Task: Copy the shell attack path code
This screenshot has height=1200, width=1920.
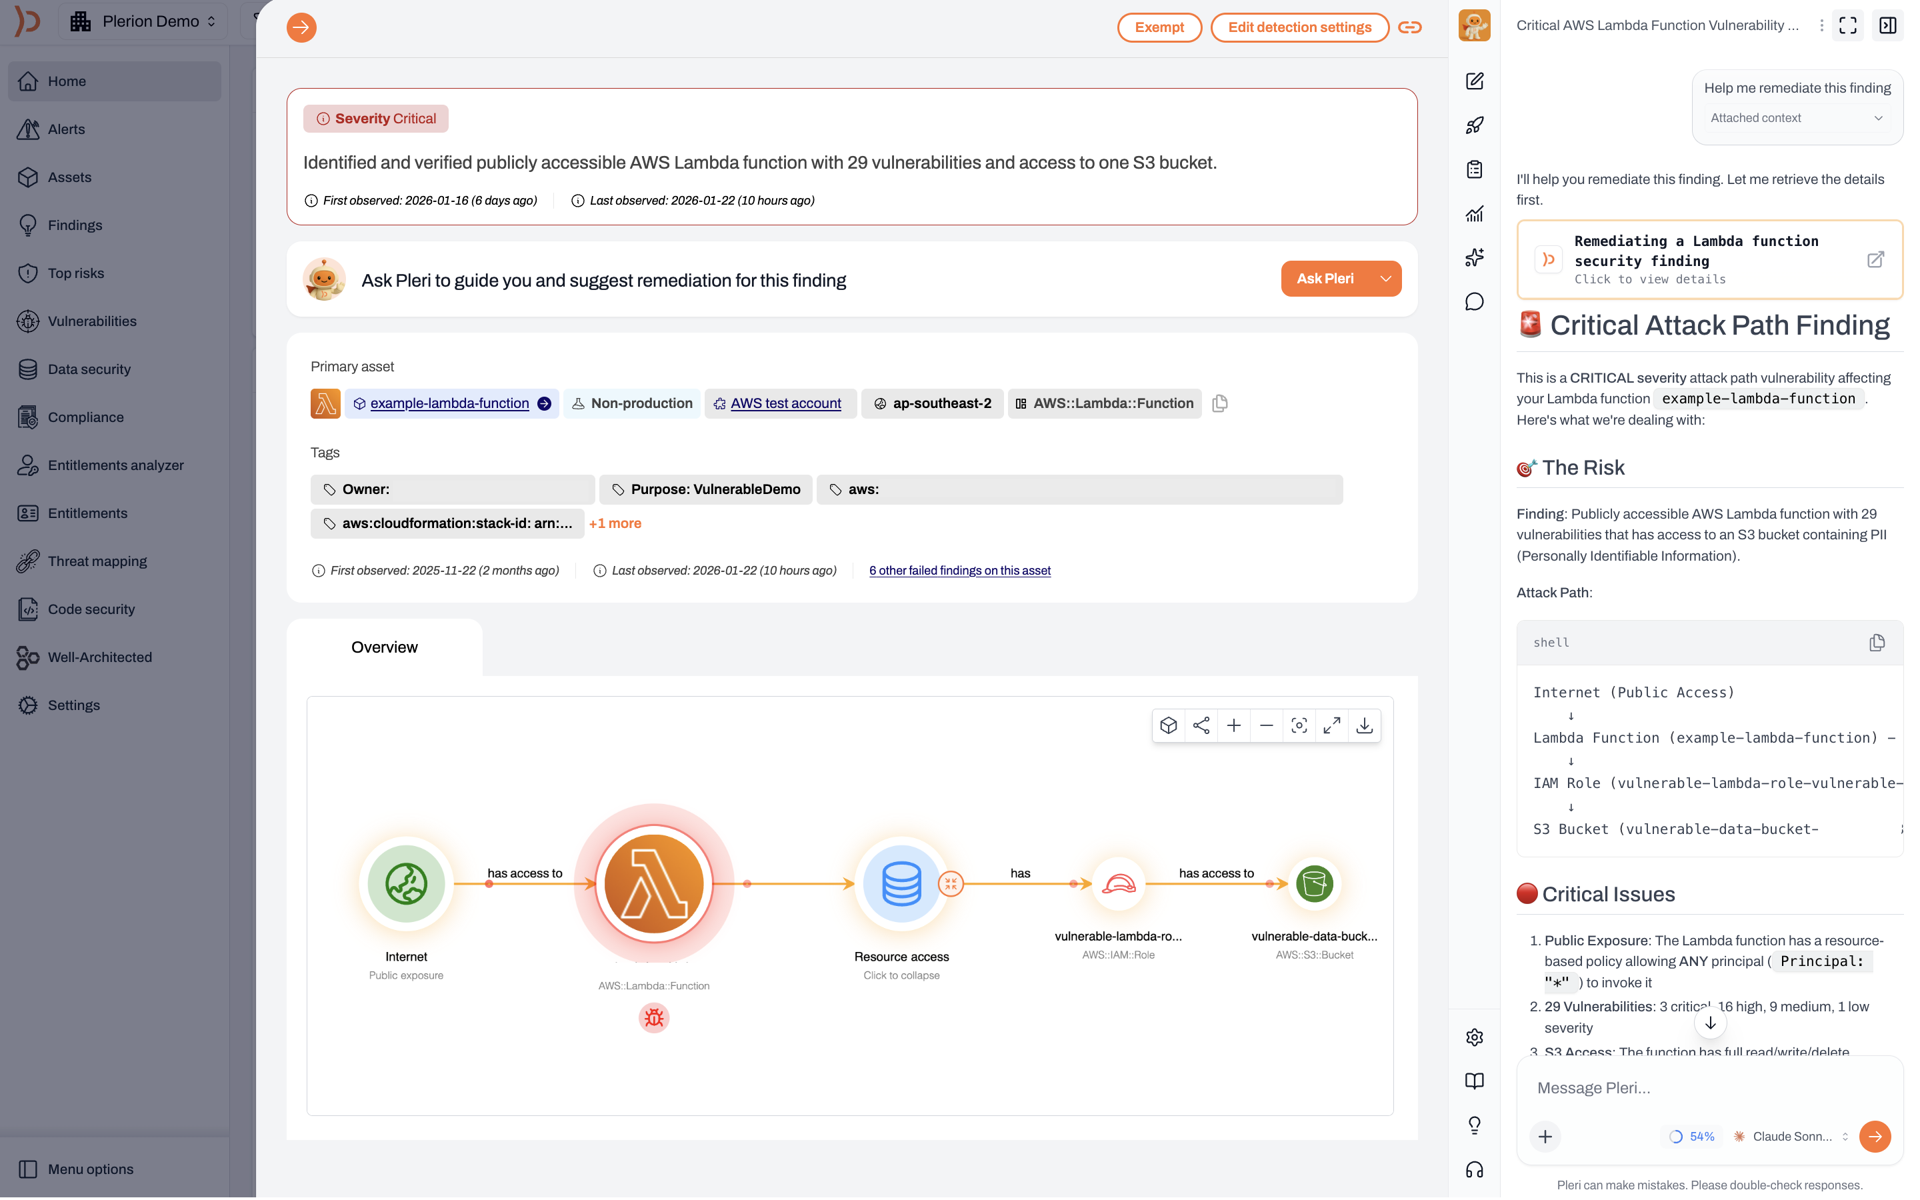Action: coord(1876,643)
